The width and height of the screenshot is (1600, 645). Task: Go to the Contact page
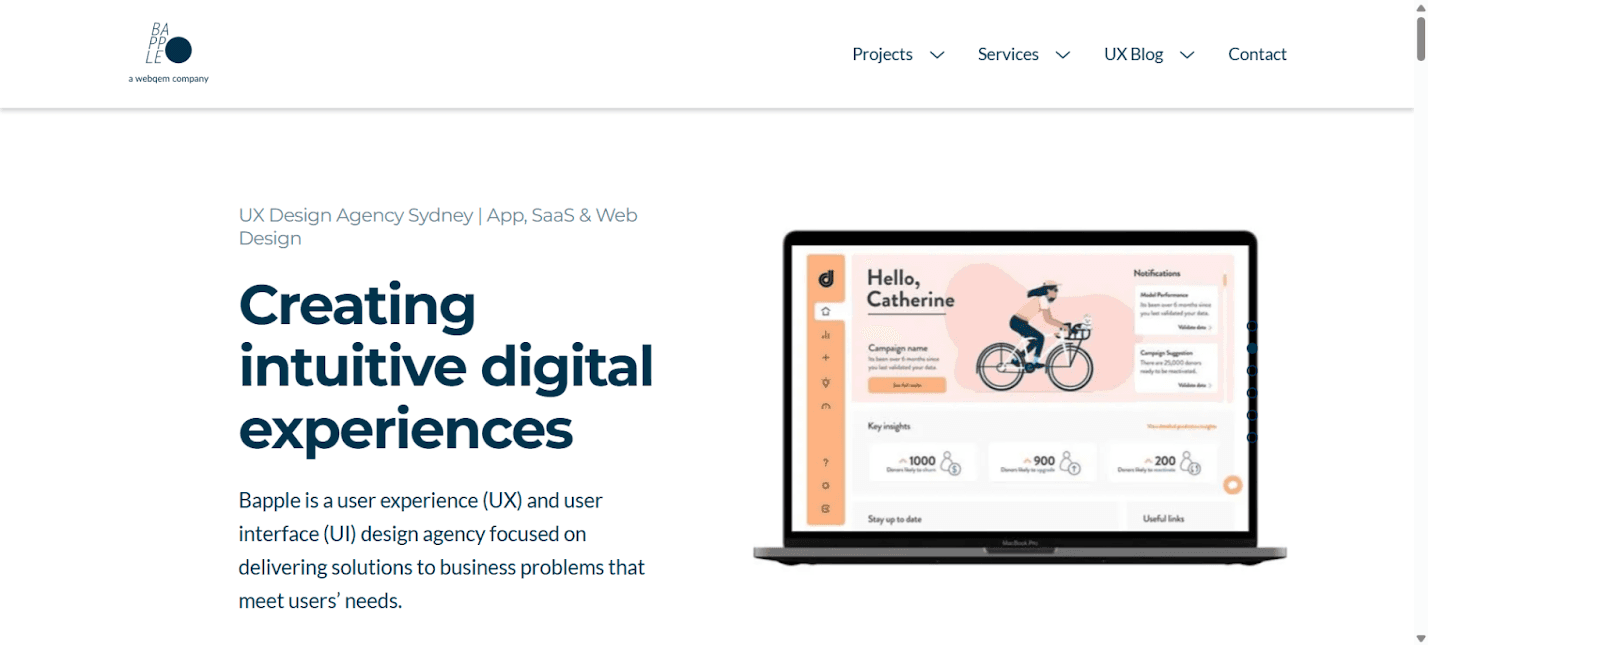[x=1257, y=54]
